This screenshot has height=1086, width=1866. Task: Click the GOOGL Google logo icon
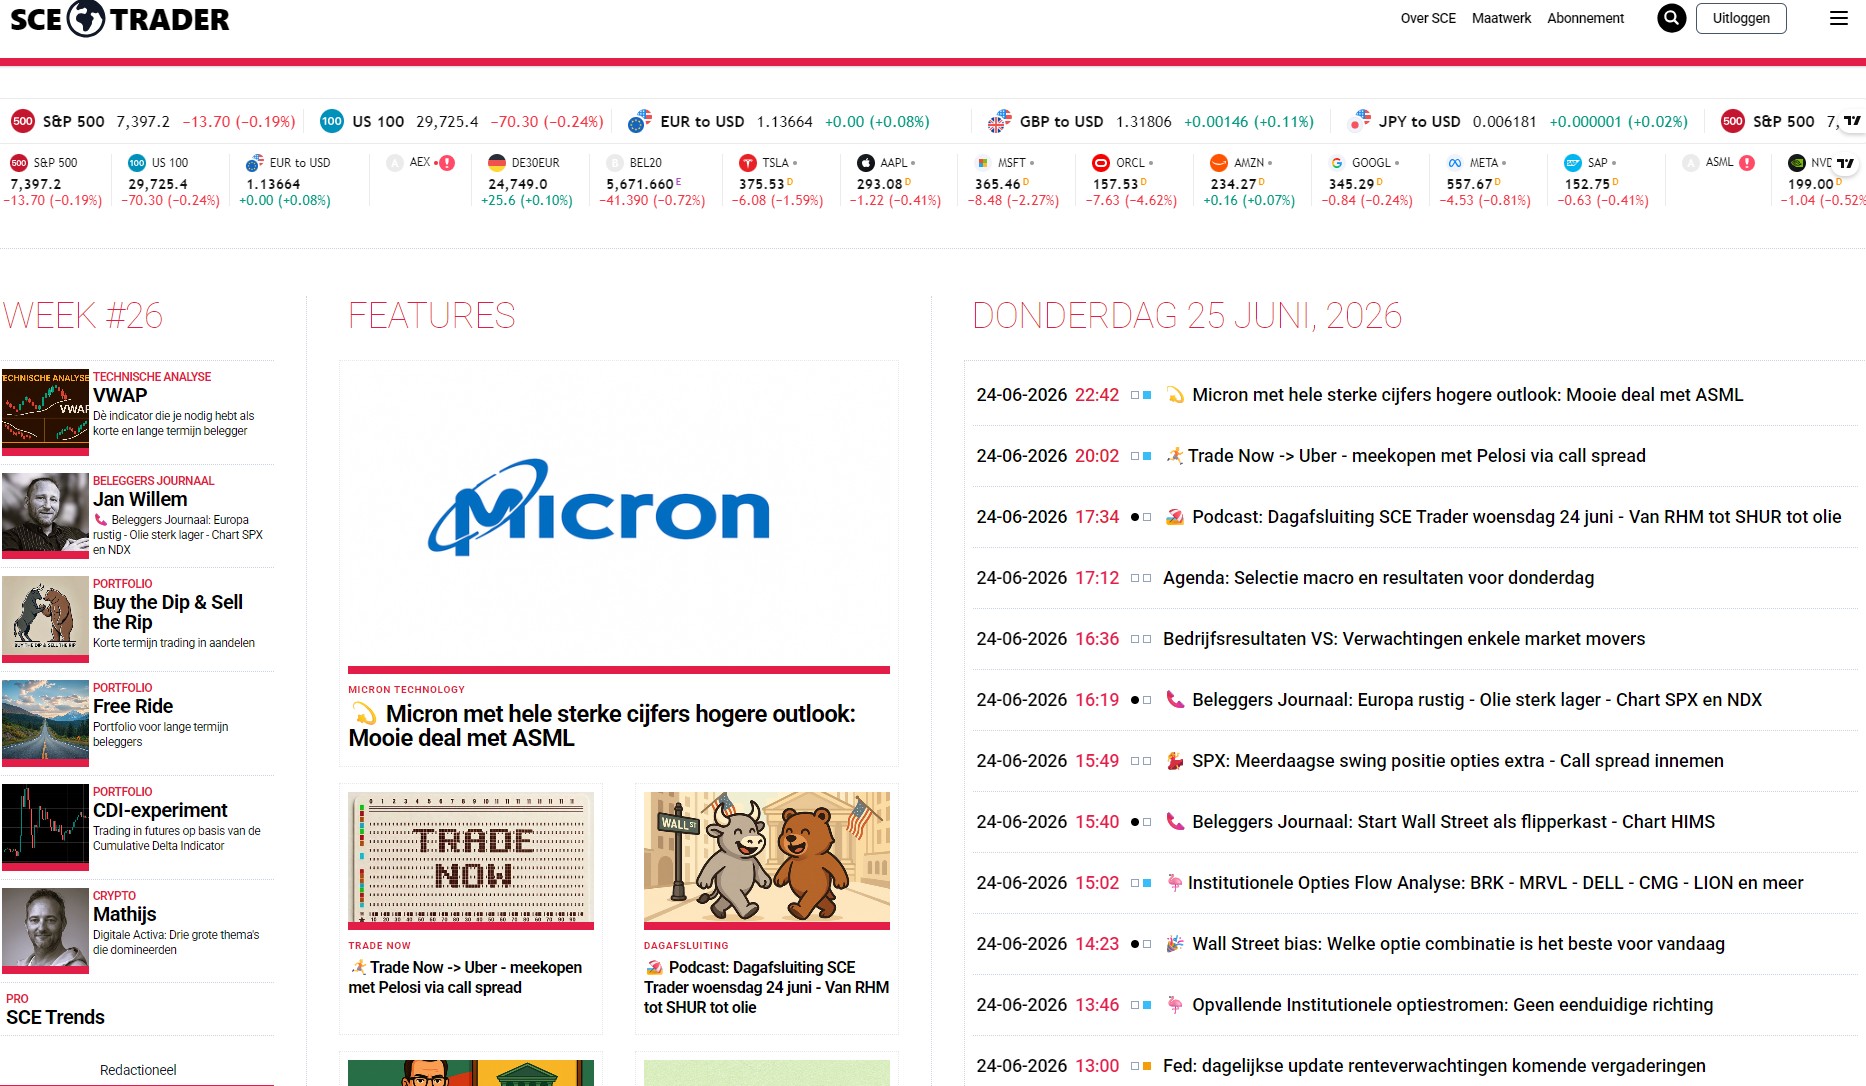(x=1337, y=162)
